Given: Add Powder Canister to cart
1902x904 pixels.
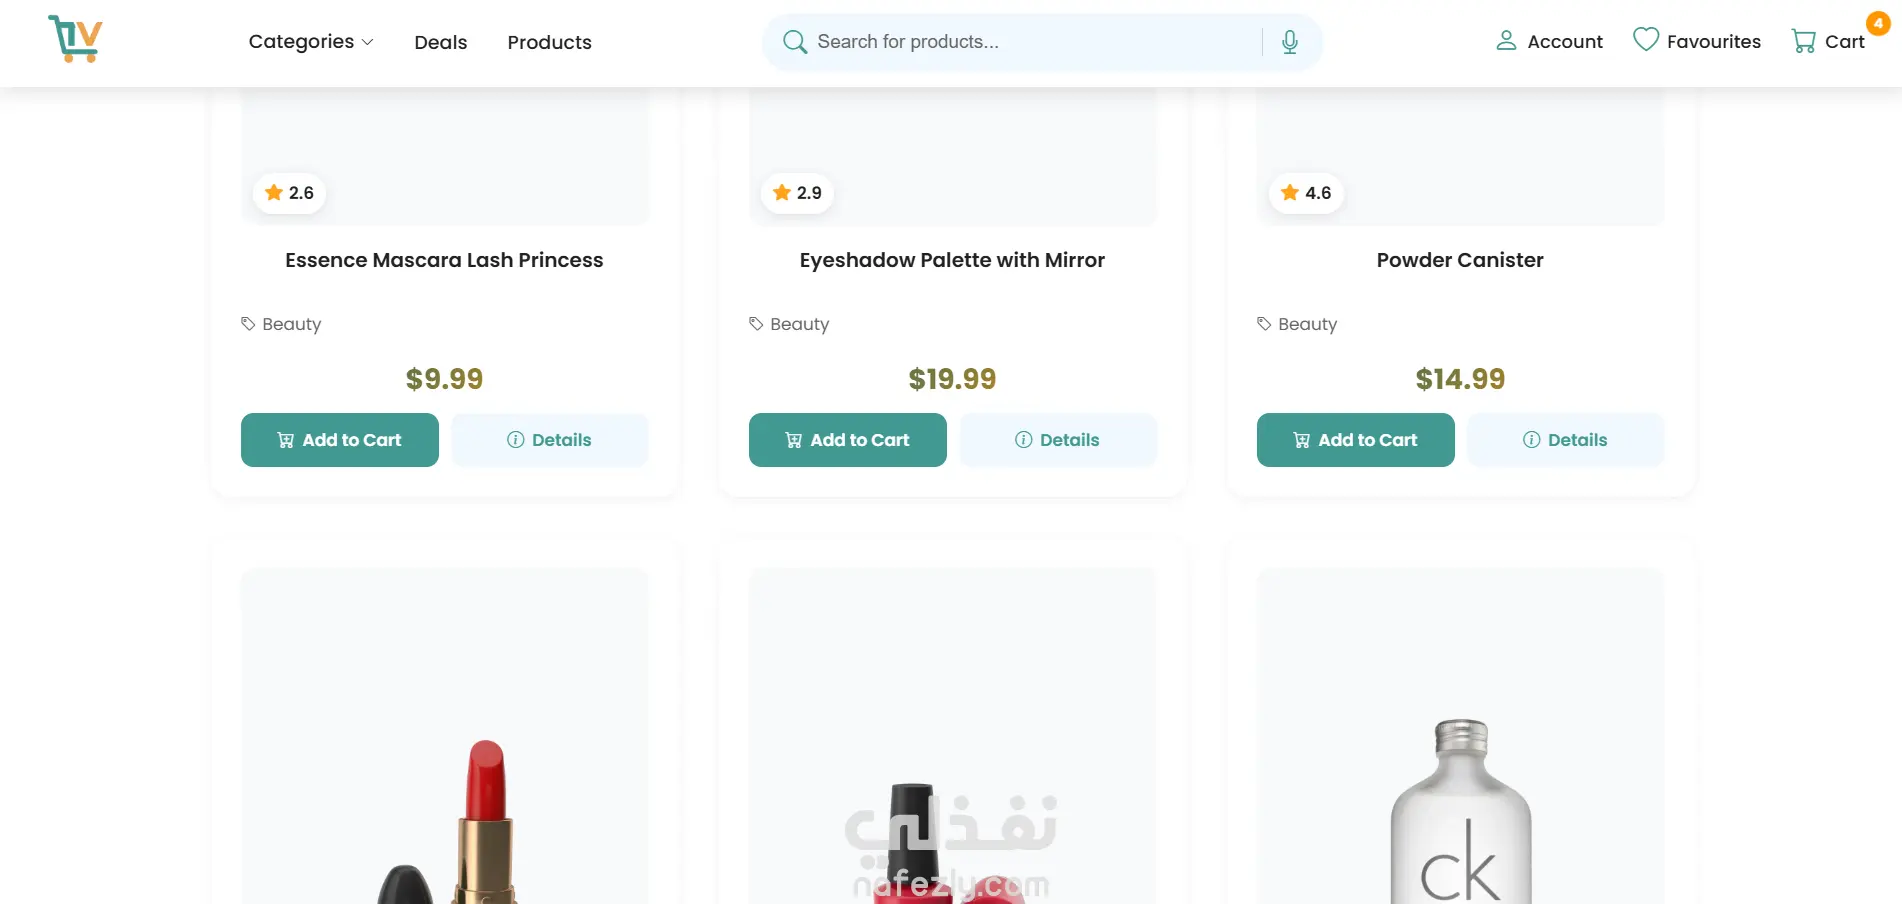Looking at the screenshot, I should pyautogui.click(x=1356, y=440).
